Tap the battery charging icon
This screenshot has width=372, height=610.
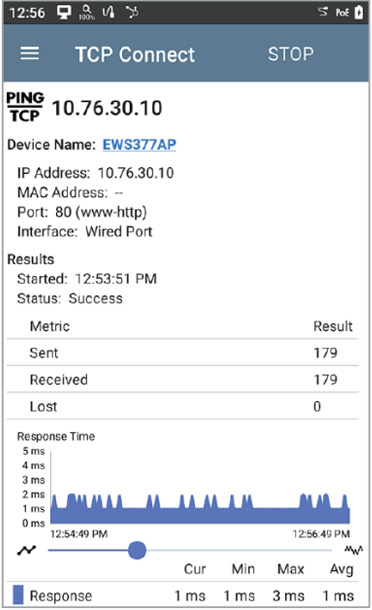(x=359, y=12)
